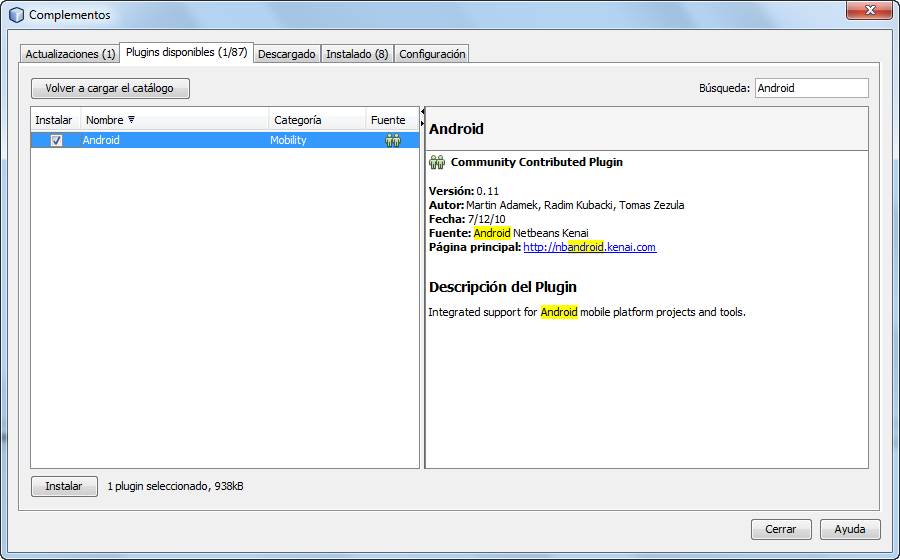Click the Cerrar button
This screenshot has height=560, width=900.
click(781, 529)
